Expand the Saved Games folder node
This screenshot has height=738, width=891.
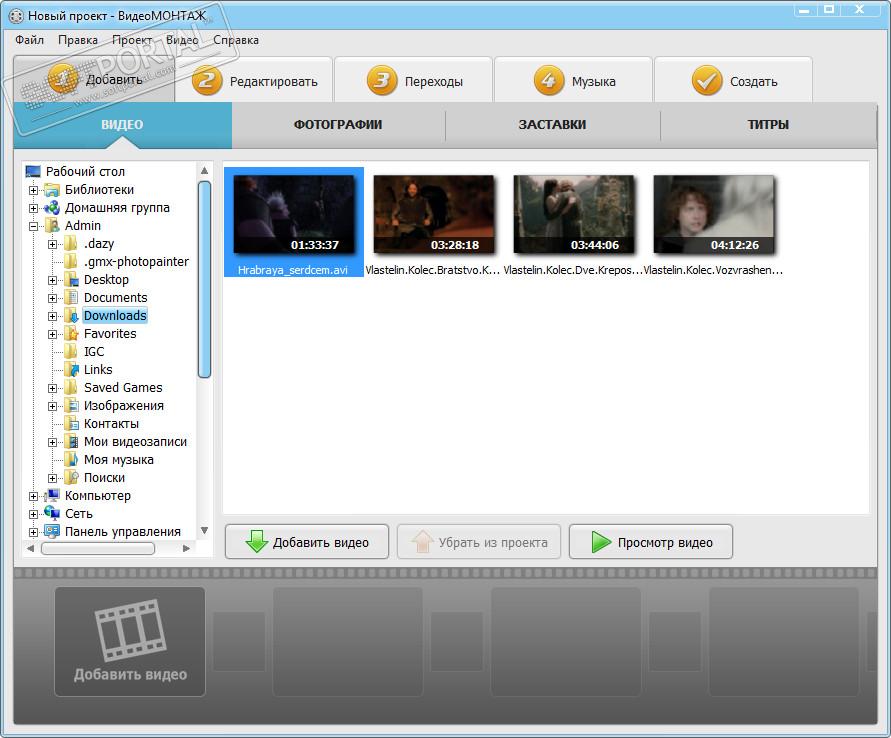(x=52, y=389)
